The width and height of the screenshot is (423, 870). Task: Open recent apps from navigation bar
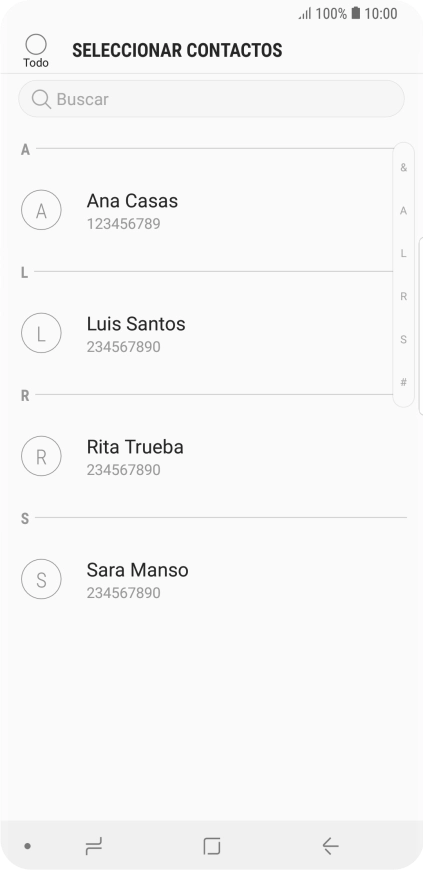click(93, 846)
